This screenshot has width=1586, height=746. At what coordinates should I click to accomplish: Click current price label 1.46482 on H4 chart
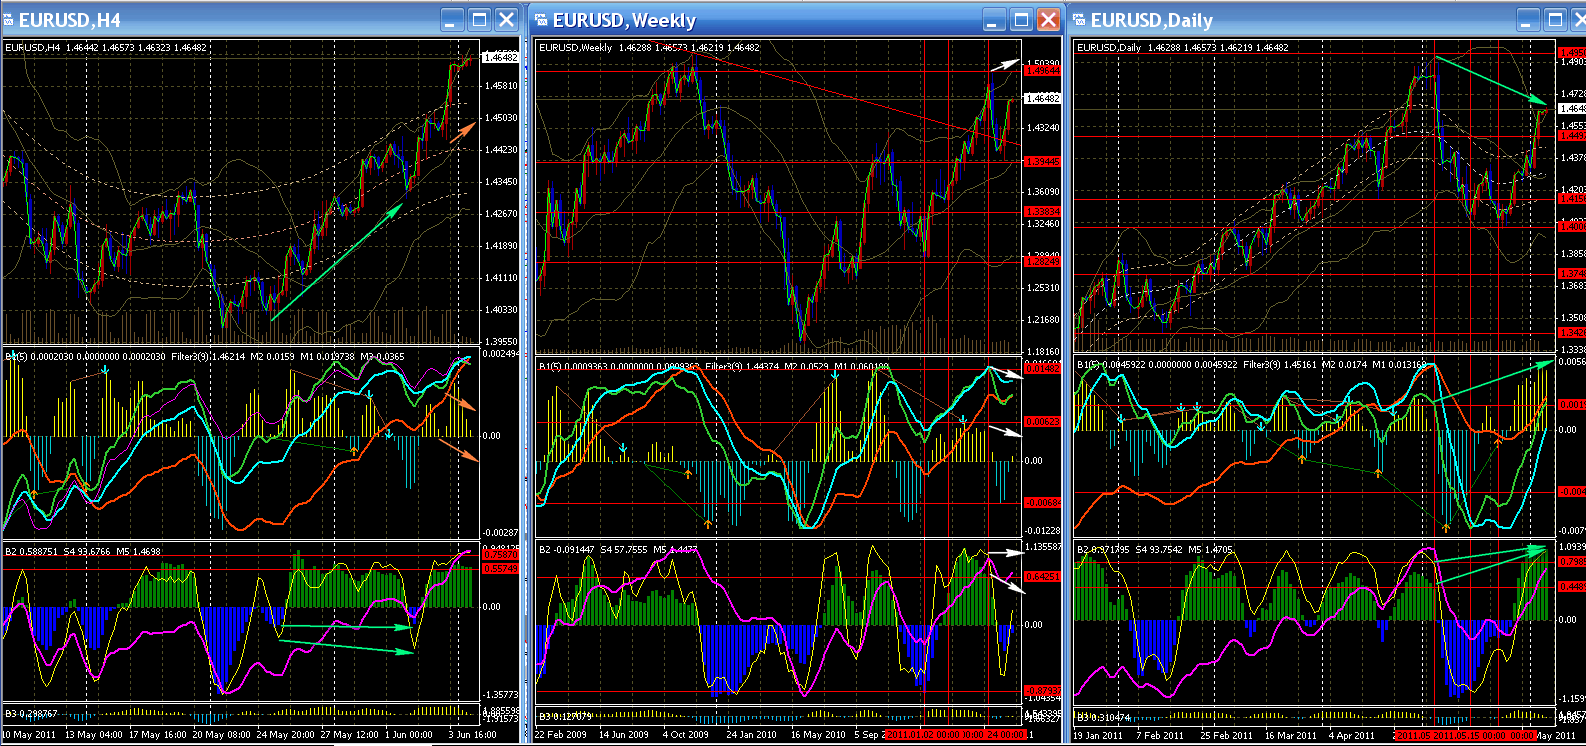[501, 58]
